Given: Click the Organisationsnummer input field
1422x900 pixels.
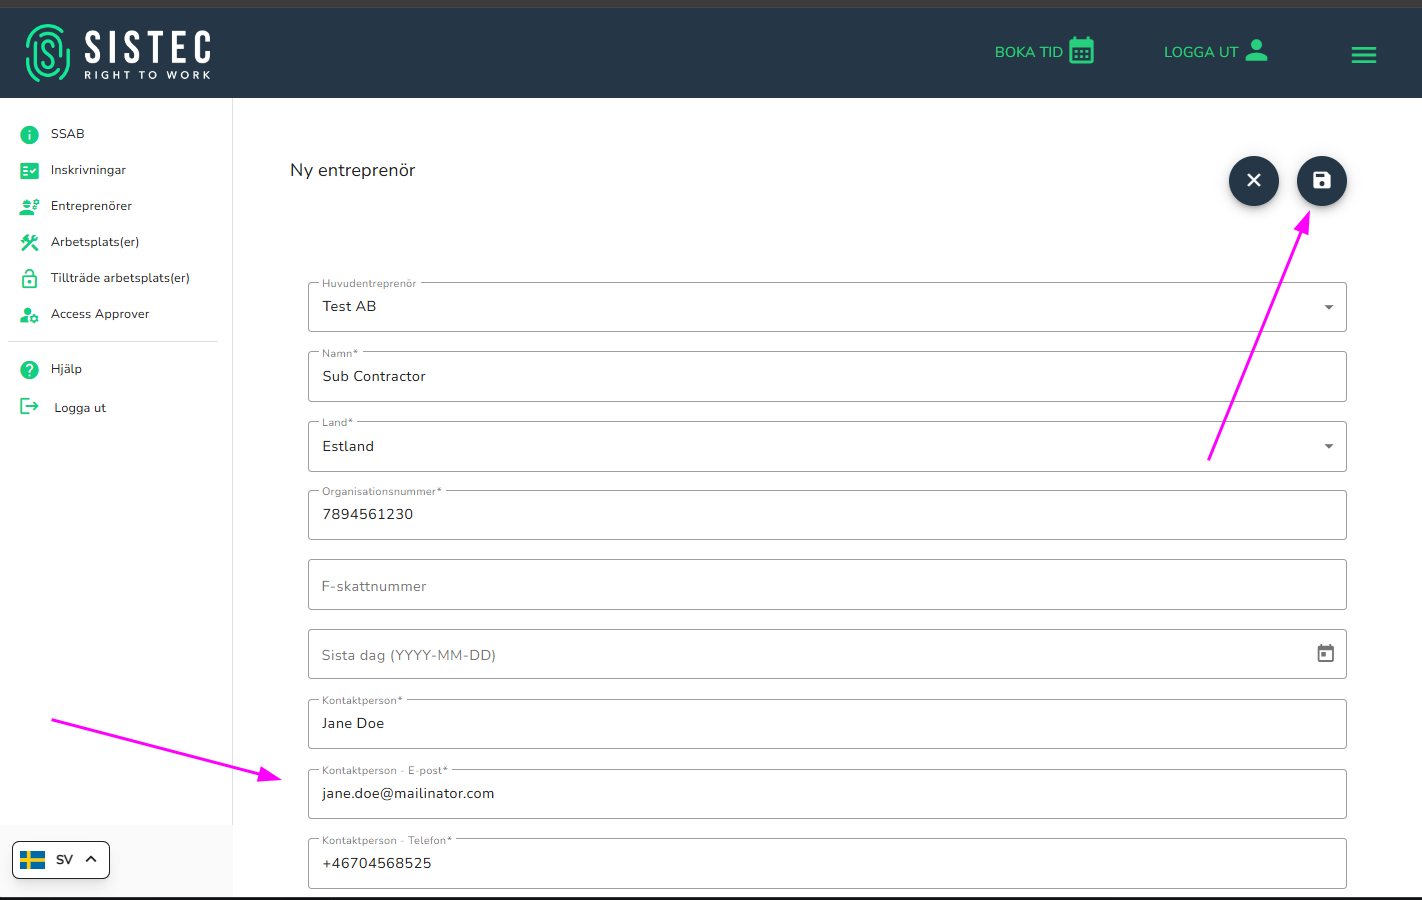Looking at the screenshot, I should coord(827,515).
